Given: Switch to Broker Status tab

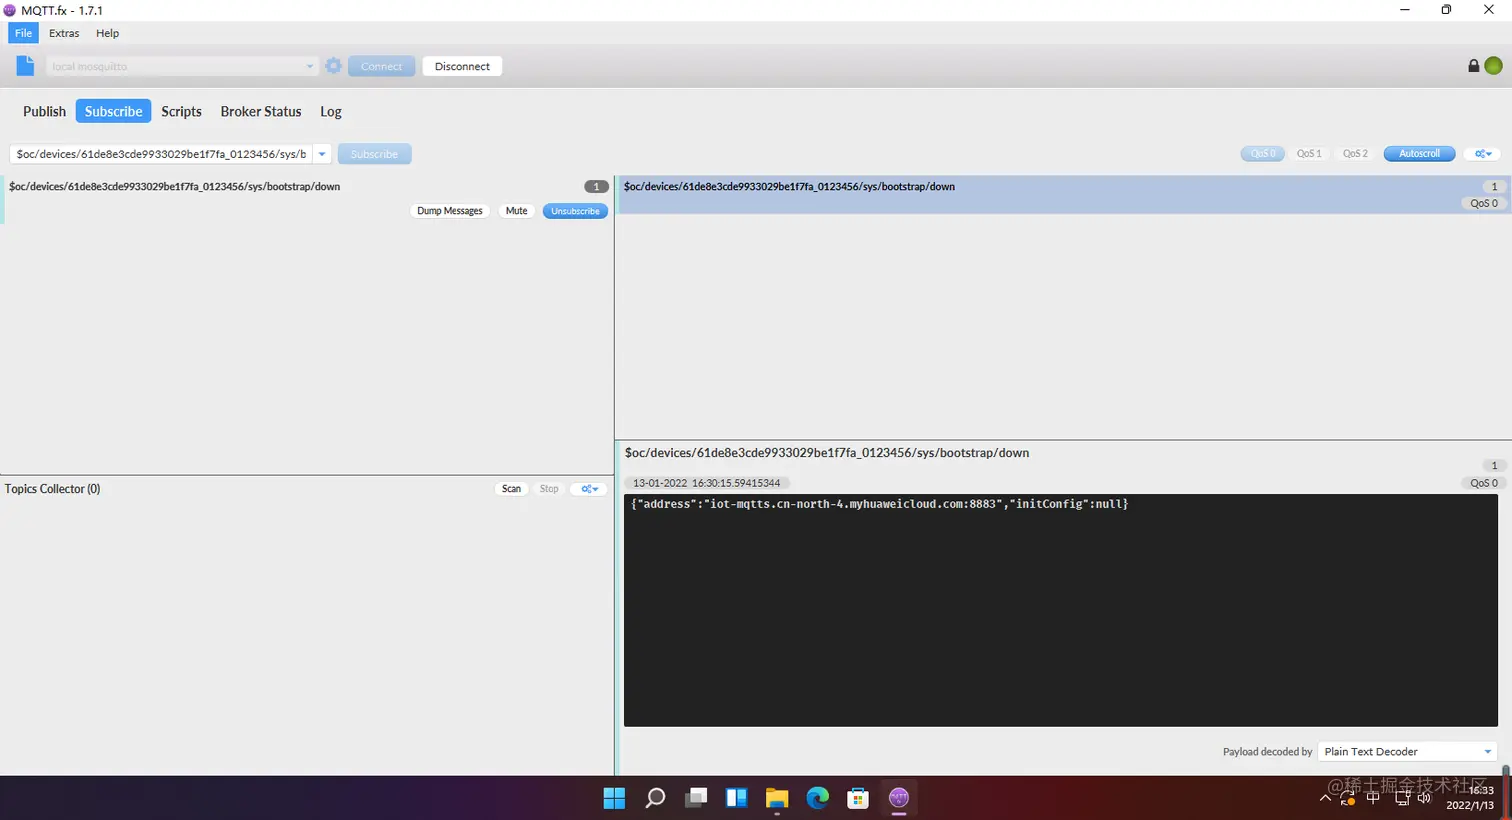Looking at the screenshot, I should click(x=260, y=111).
